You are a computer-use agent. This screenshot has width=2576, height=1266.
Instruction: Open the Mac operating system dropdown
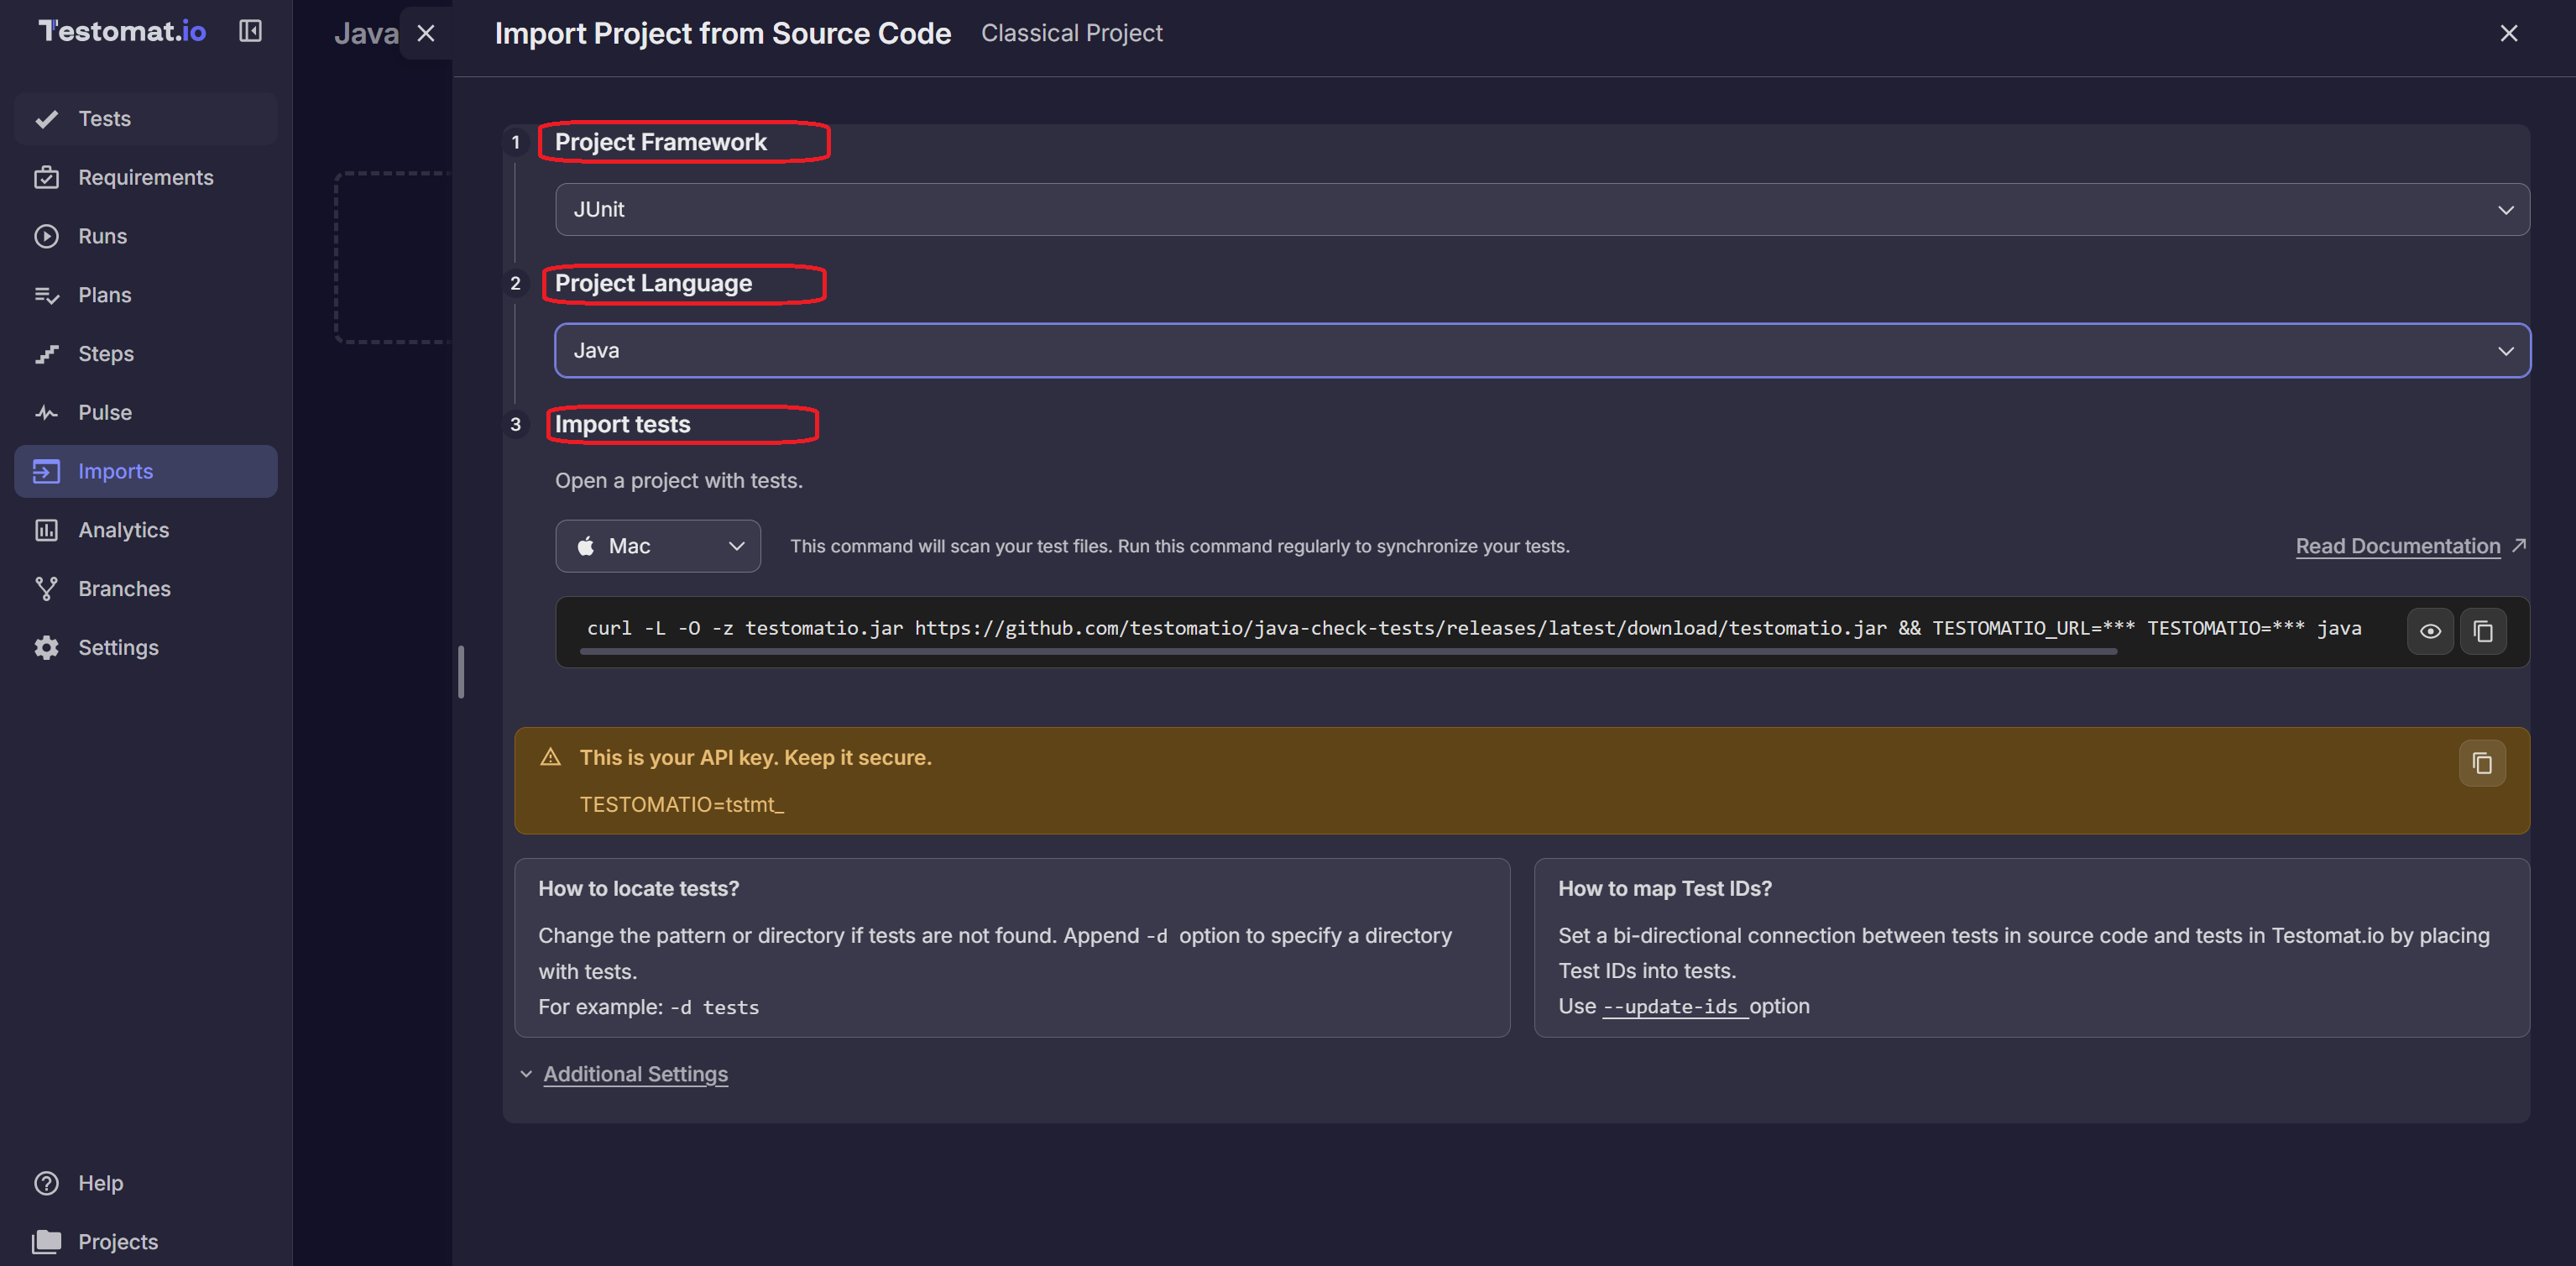(658, 546)
